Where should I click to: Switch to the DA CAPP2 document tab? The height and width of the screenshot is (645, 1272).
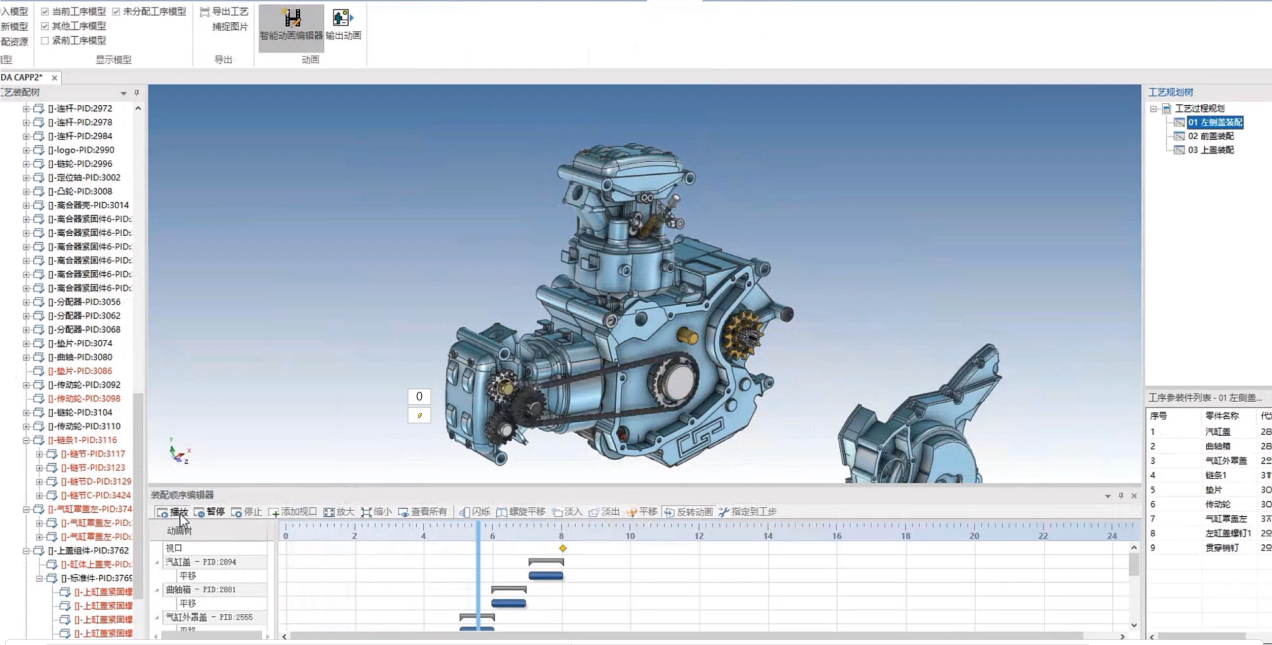pos(20,78)
